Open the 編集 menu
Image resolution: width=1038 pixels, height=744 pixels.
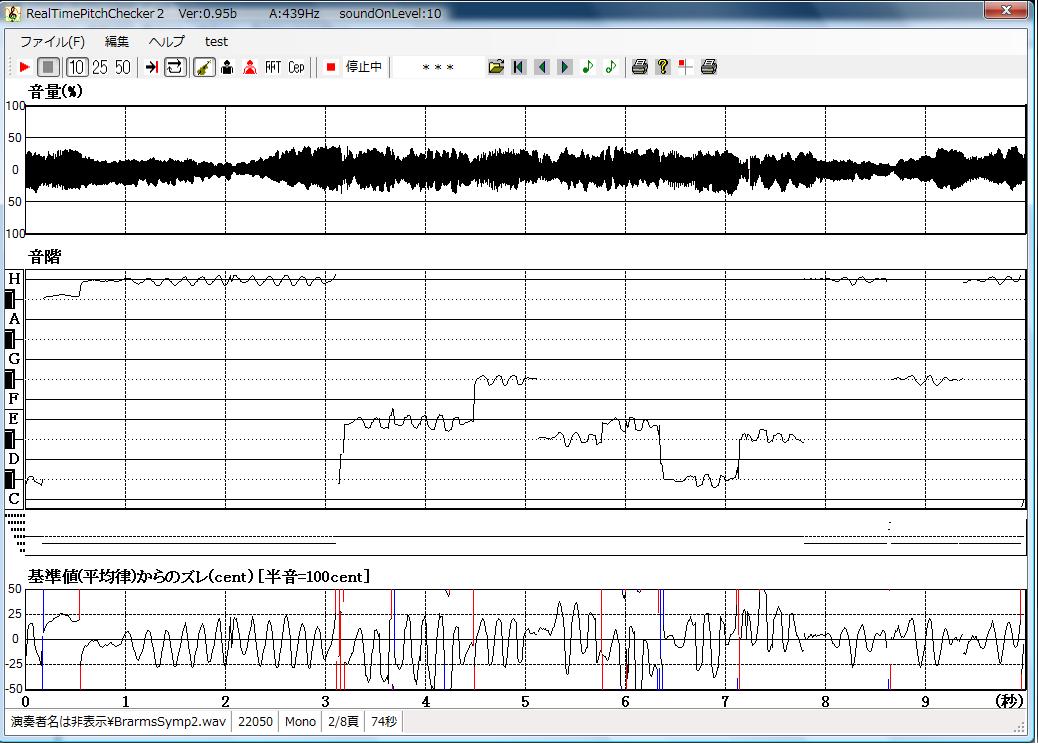[117, 42]
